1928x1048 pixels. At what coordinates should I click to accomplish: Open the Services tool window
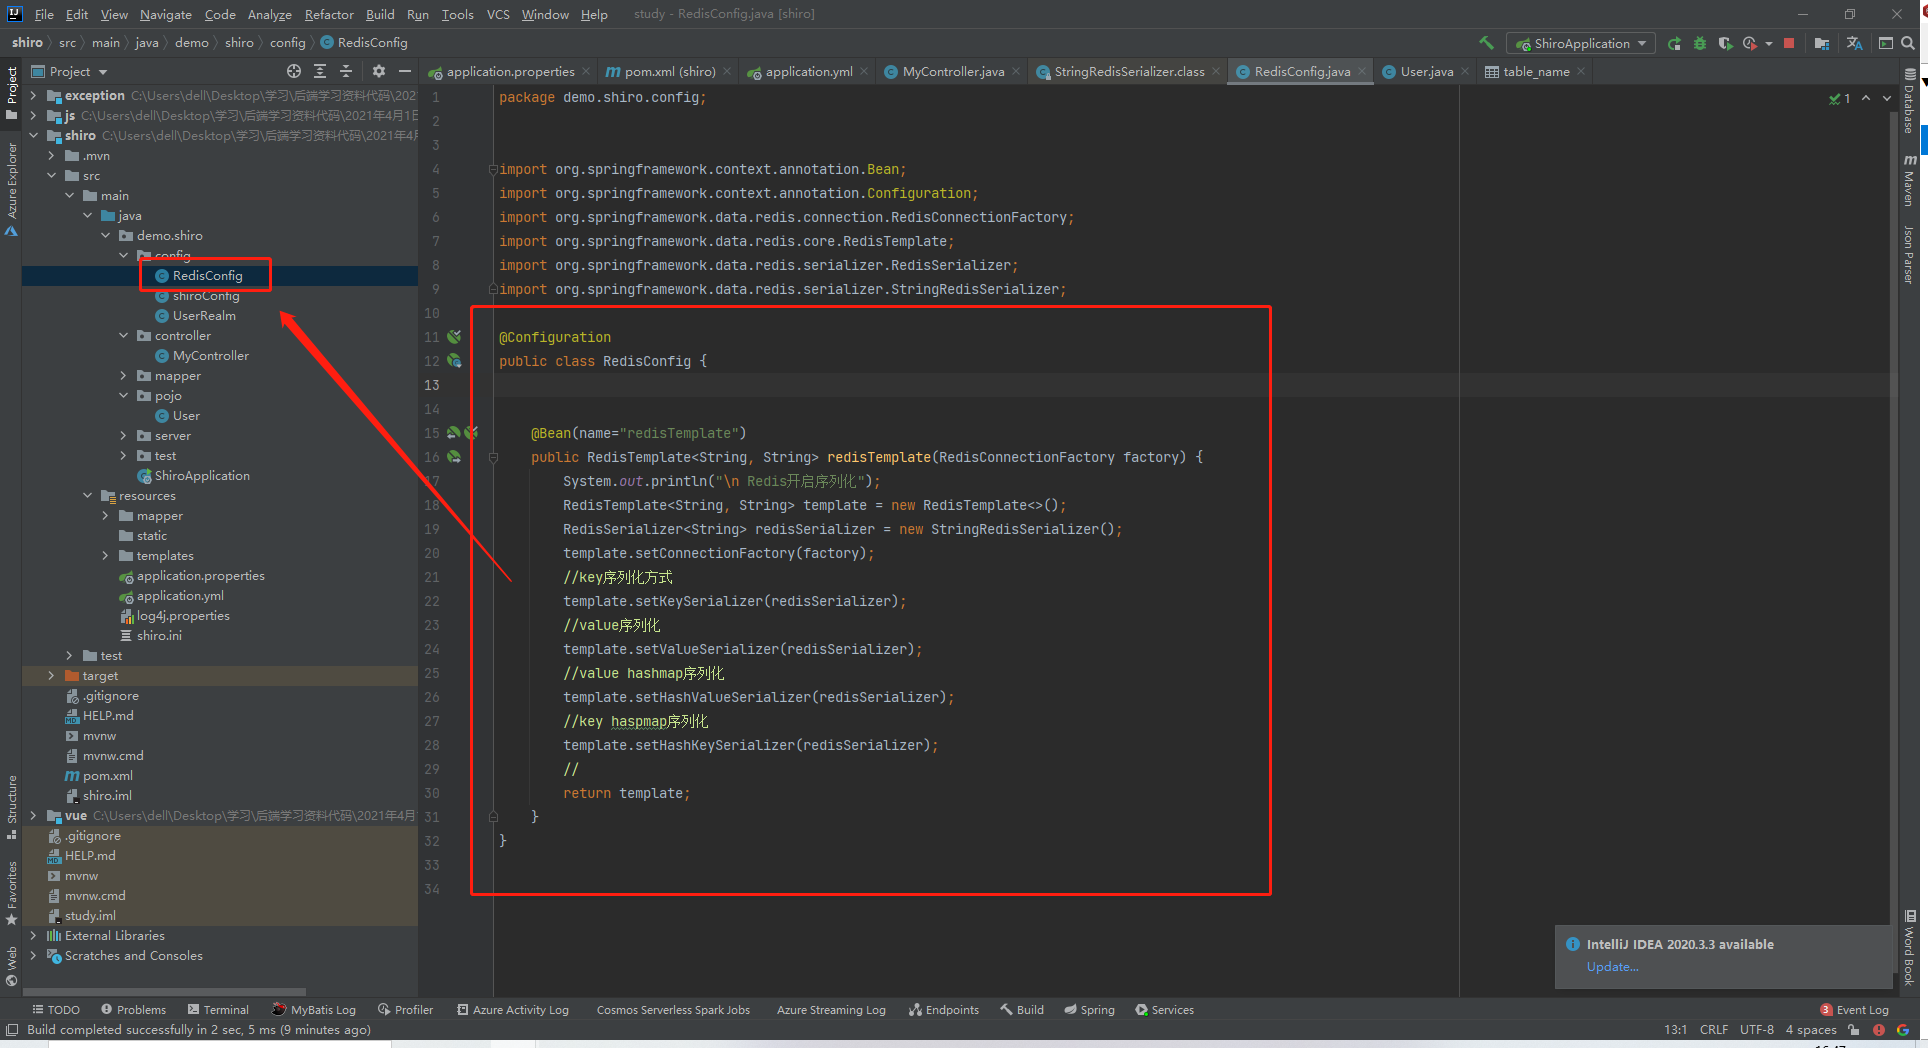[x=1164, y=1010]
